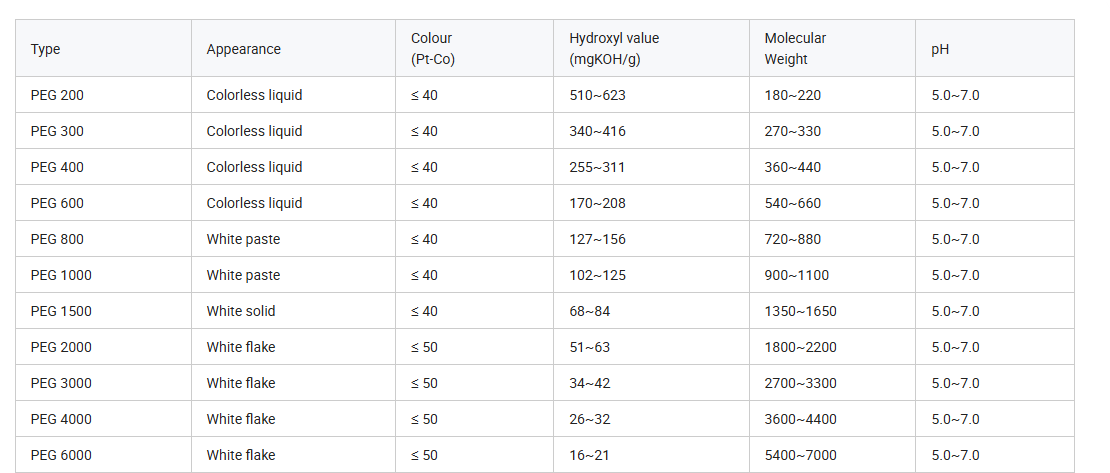Click molecular weight 5400~7000 cell
Screen dimensions: 1110x473
point(801,455)
